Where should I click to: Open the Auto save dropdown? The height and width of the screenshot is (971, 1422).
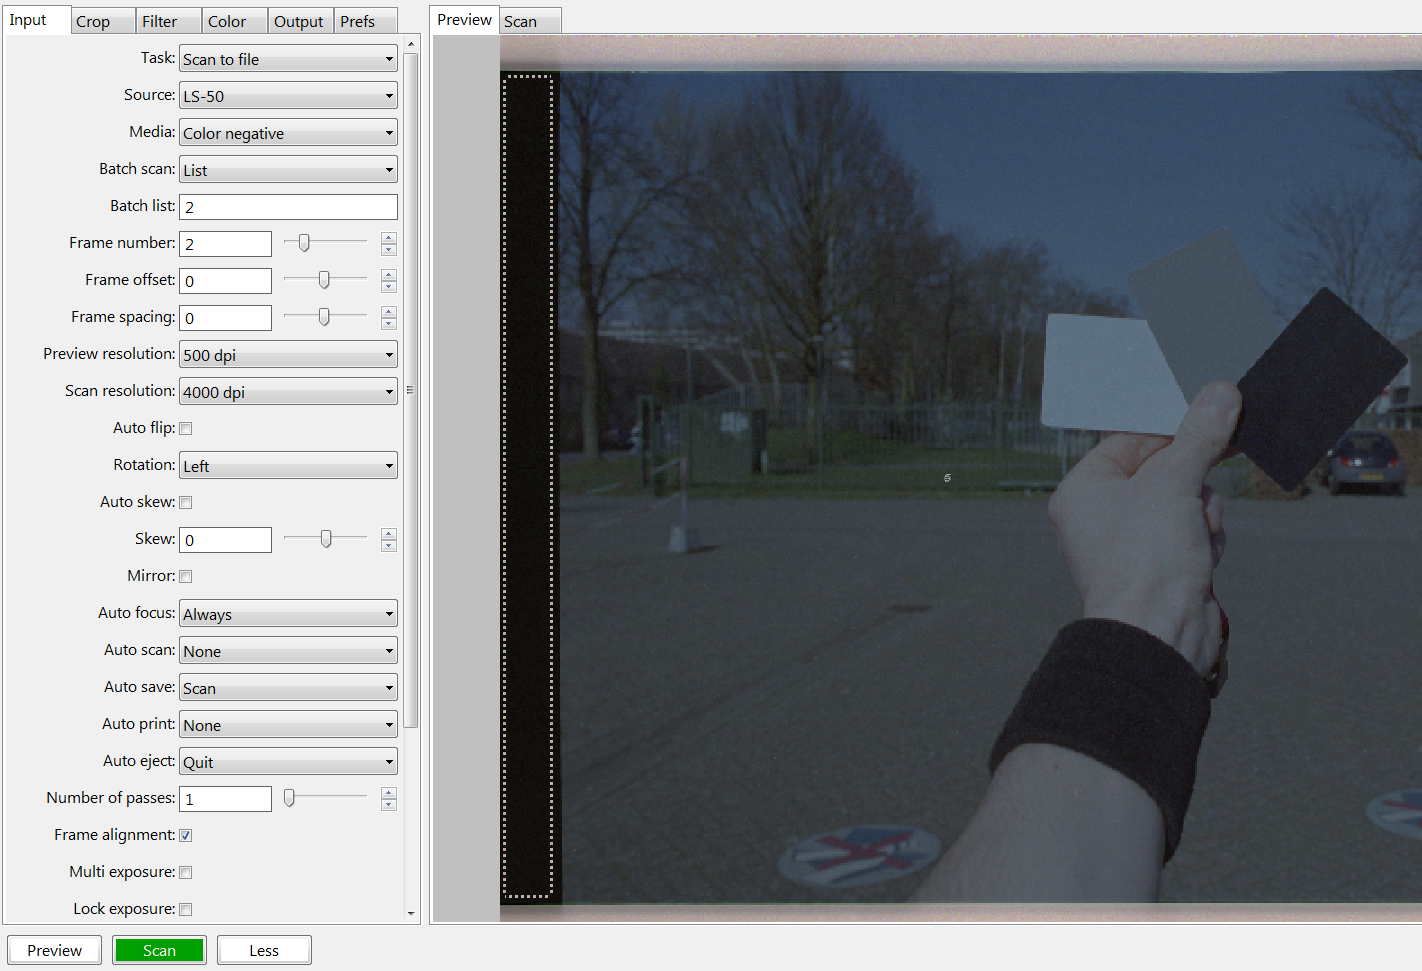coord(287,687)
